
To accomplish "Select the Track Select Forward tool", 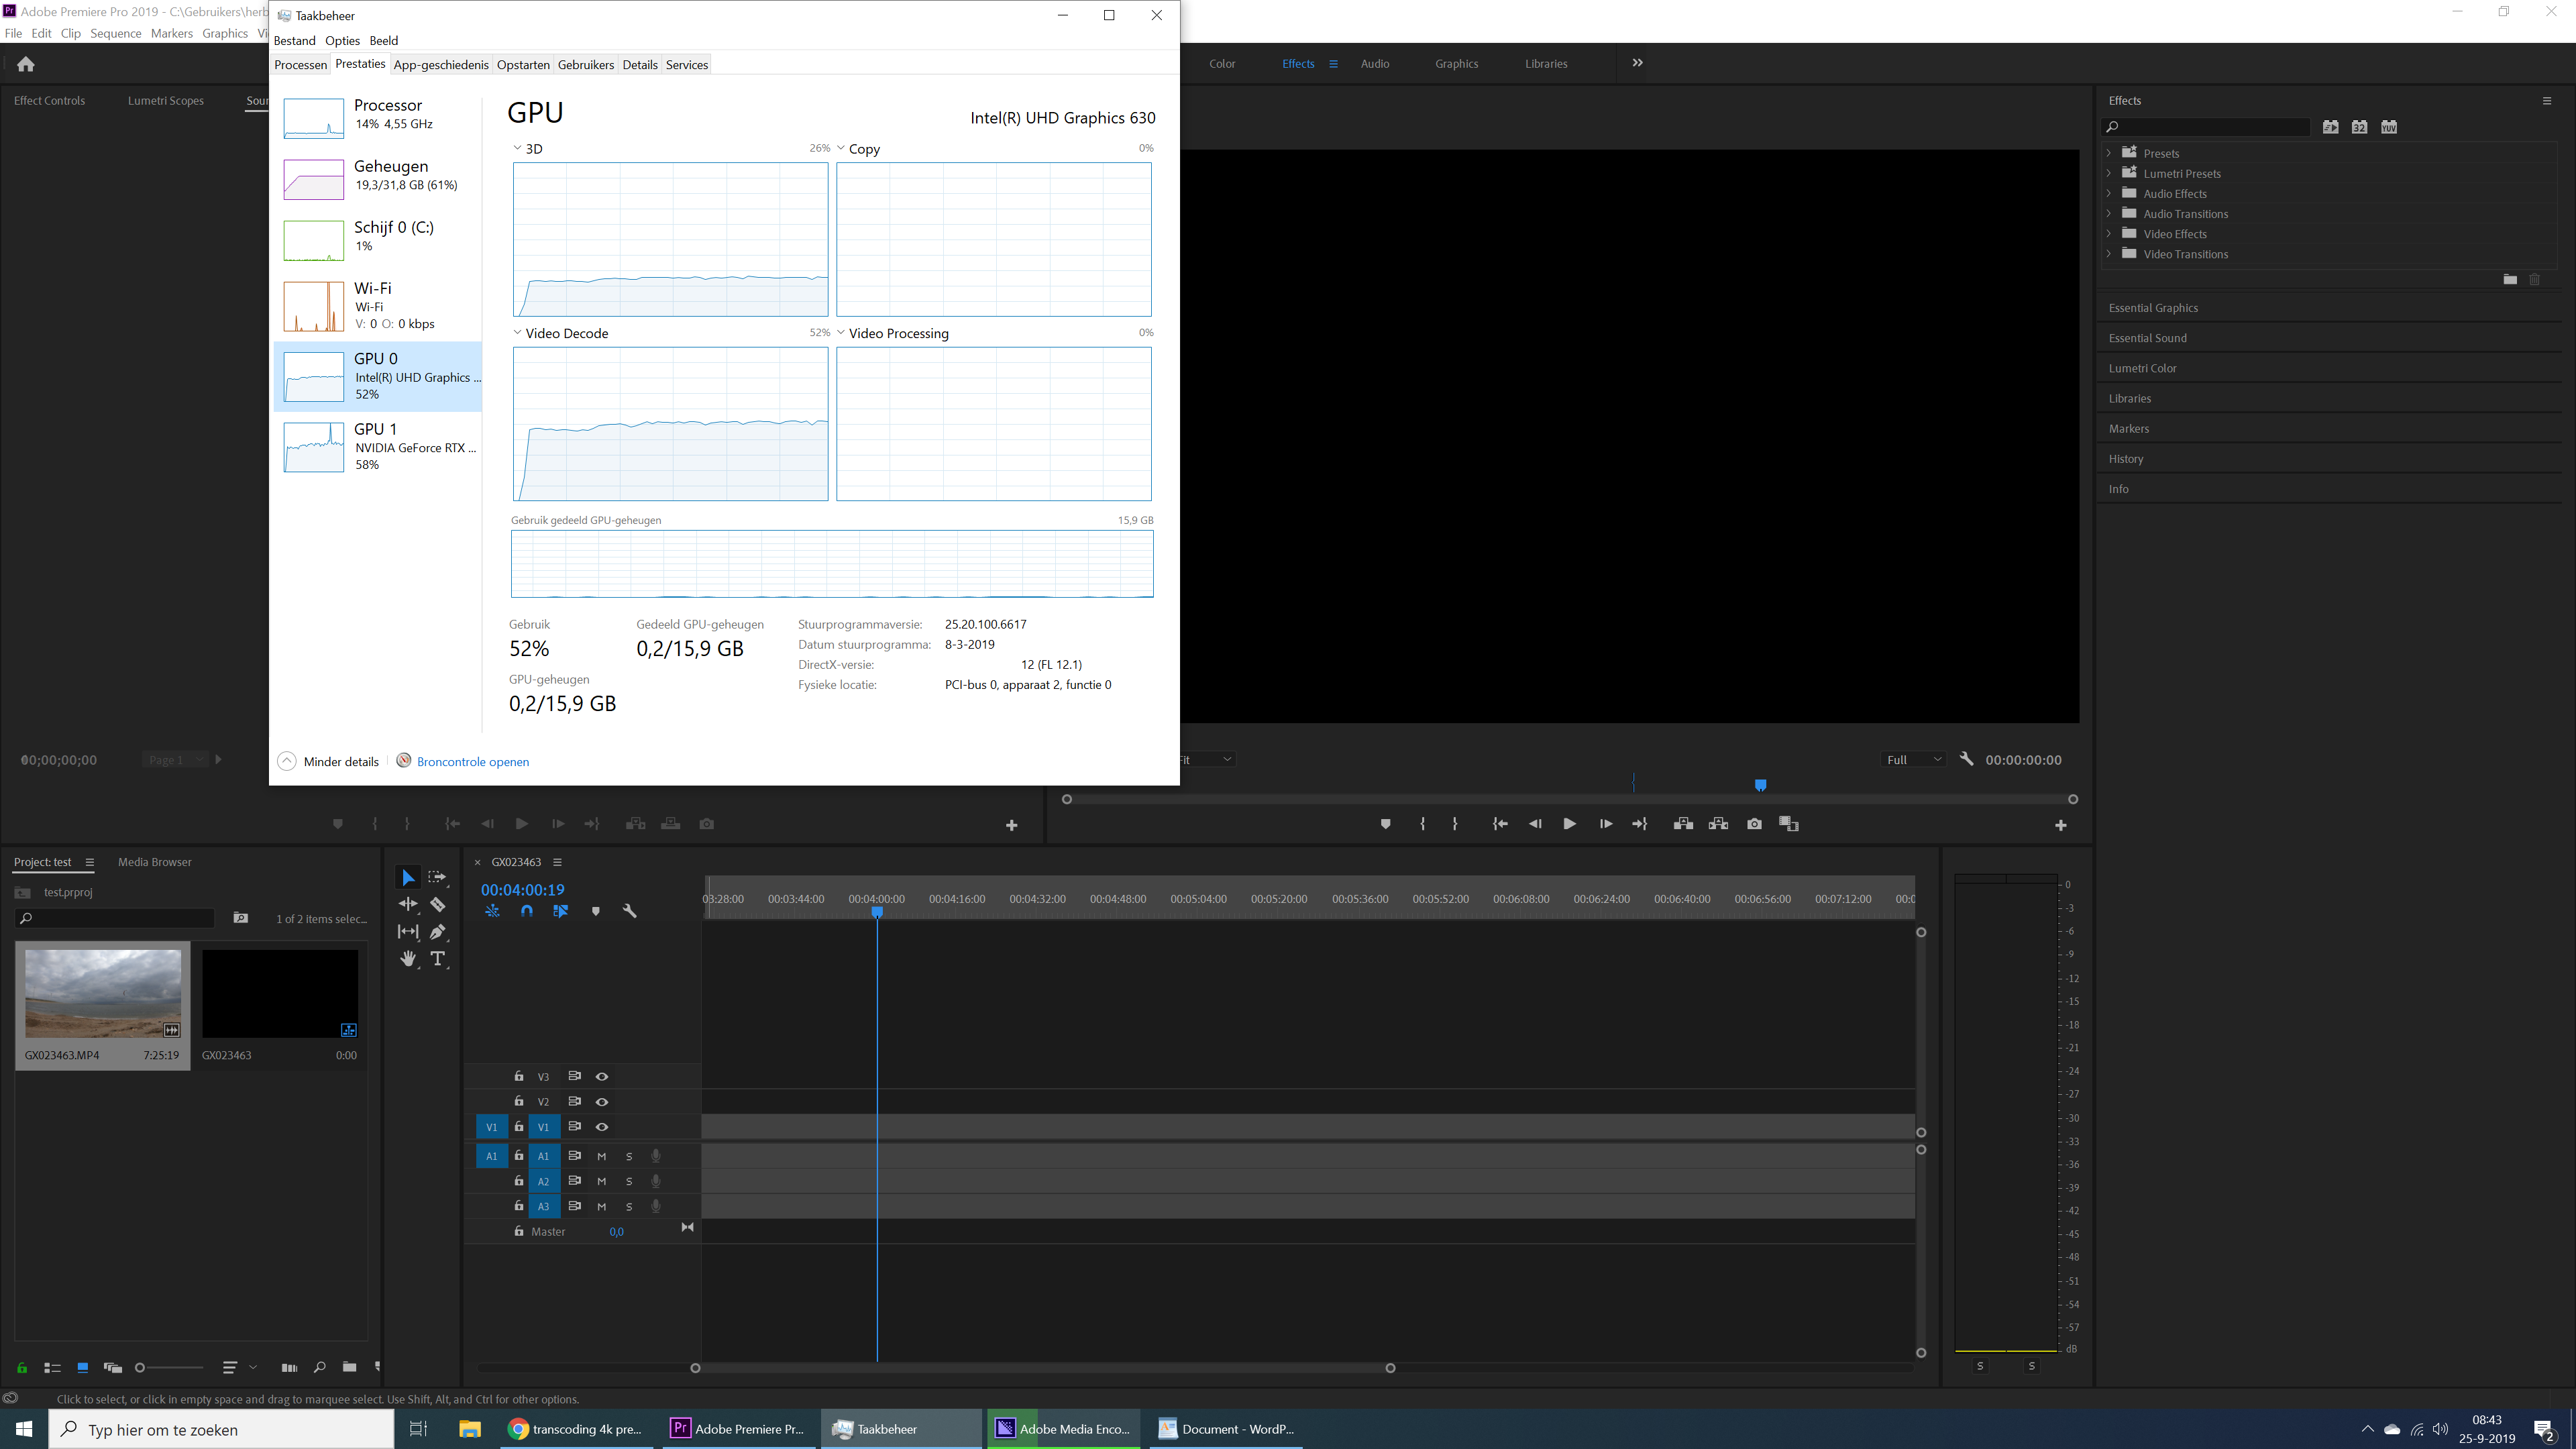I will tap(438, 877).
